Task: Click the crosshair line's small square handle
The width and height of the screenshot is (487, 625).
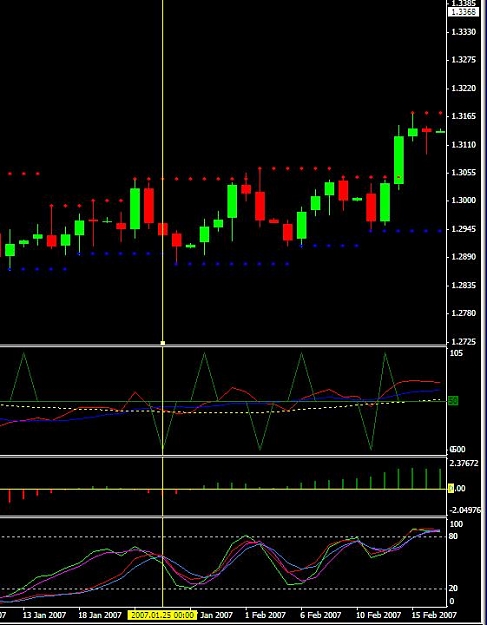Action: coord(163,343)
